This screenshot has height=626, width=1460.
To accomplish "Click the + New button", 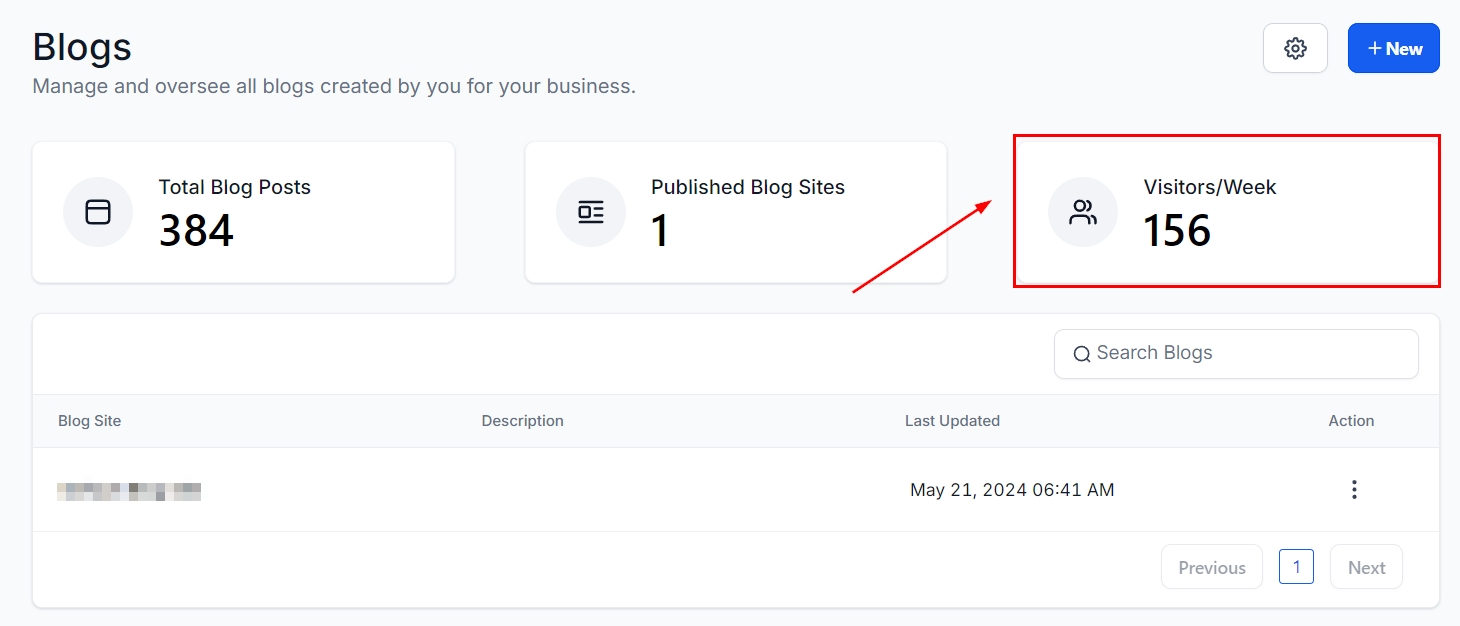I will coord(1393,48).
